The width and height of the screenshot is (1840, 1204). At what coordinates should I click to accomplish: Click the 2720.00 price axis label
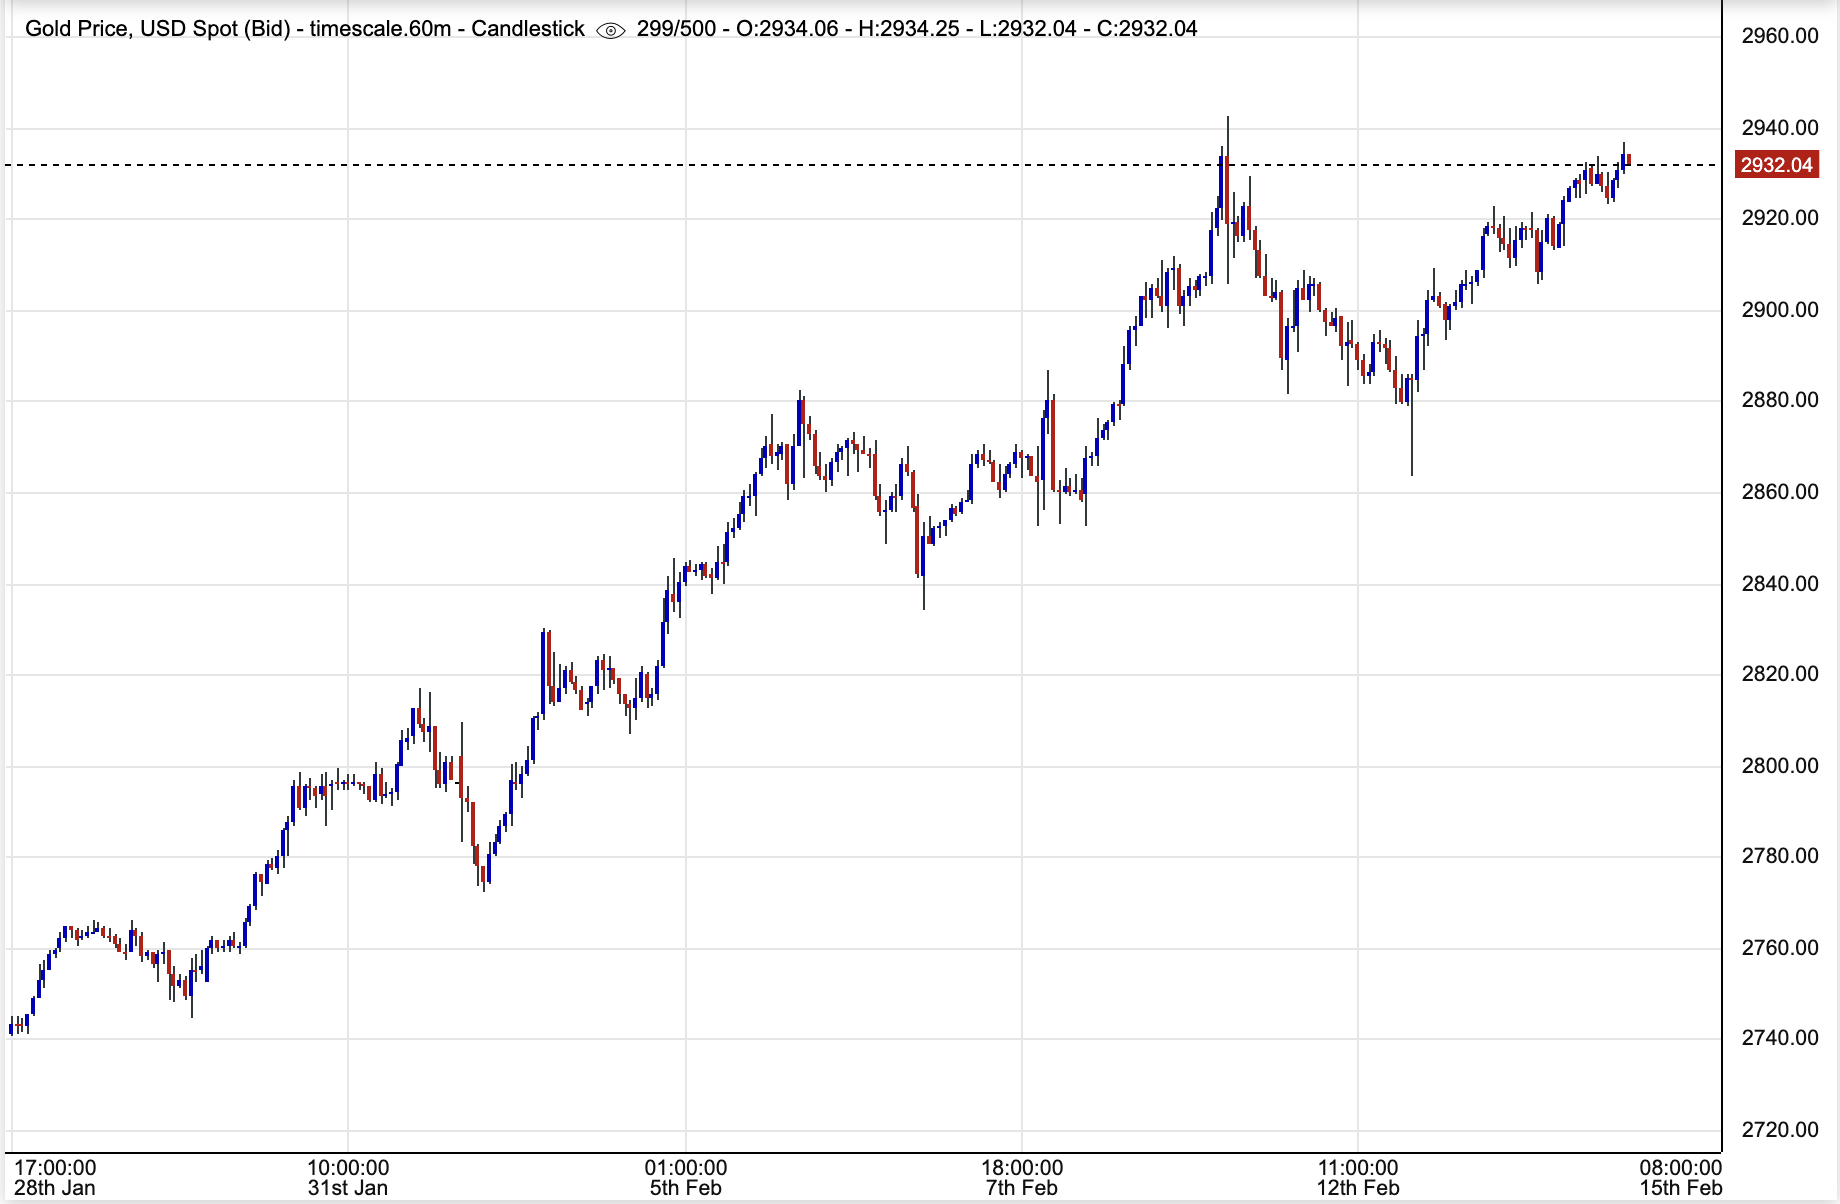(x=1780, y=1130)
